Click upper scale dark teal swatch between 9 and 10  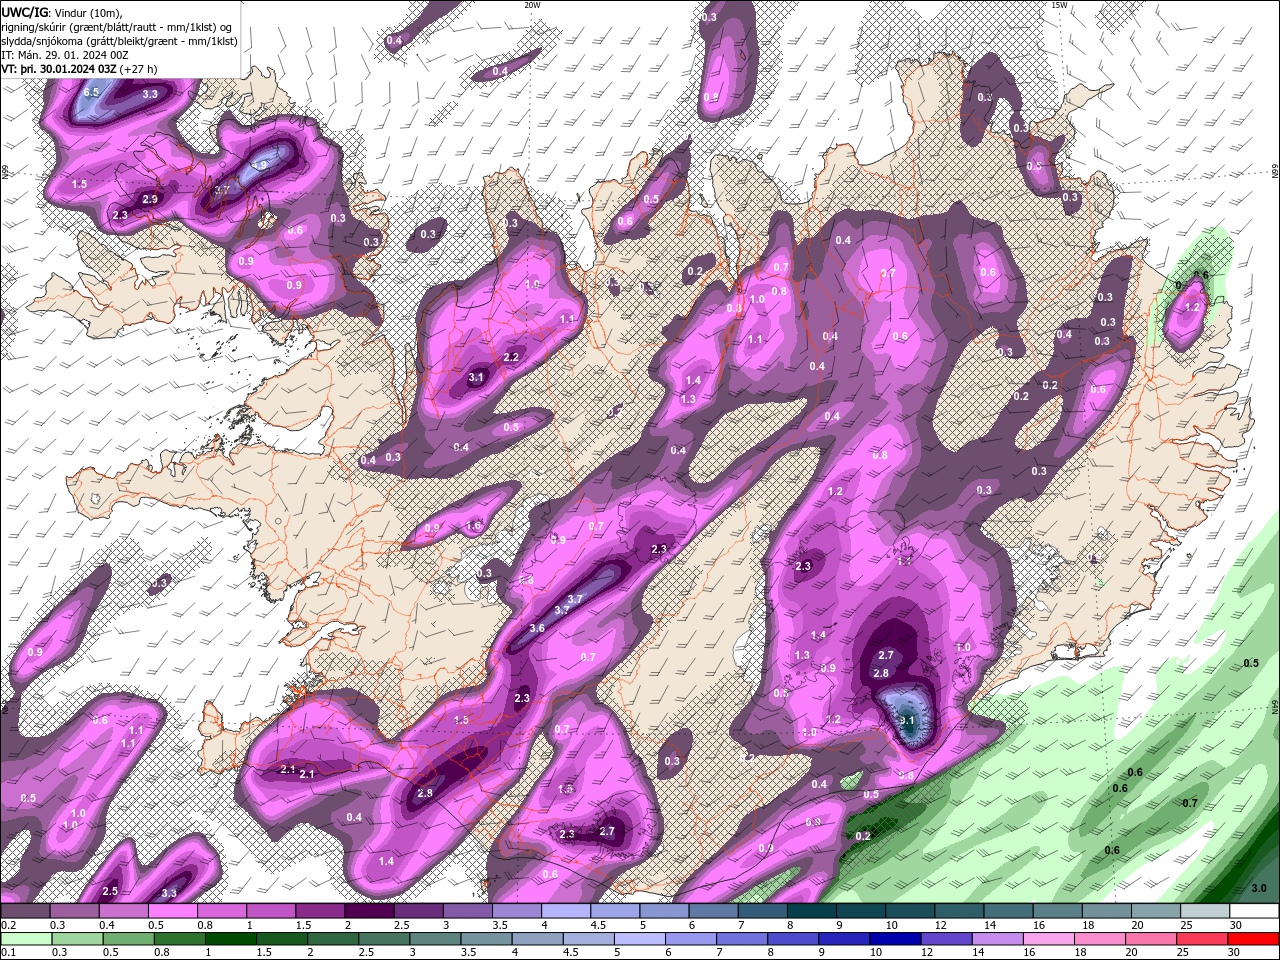[x=862, y=911]
